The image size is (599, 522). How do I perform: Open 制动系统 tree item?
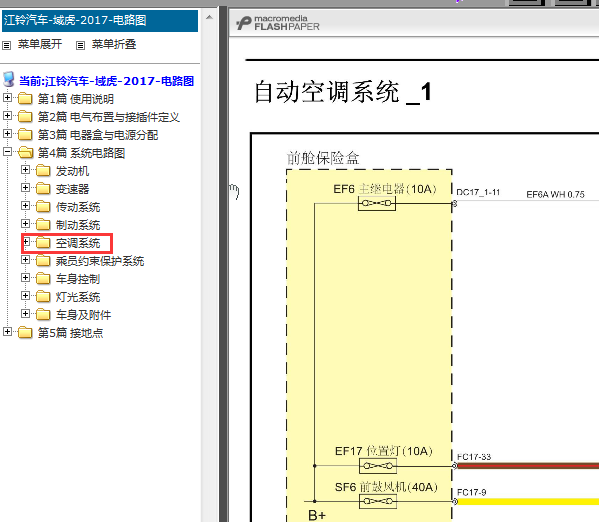point(78,225)
